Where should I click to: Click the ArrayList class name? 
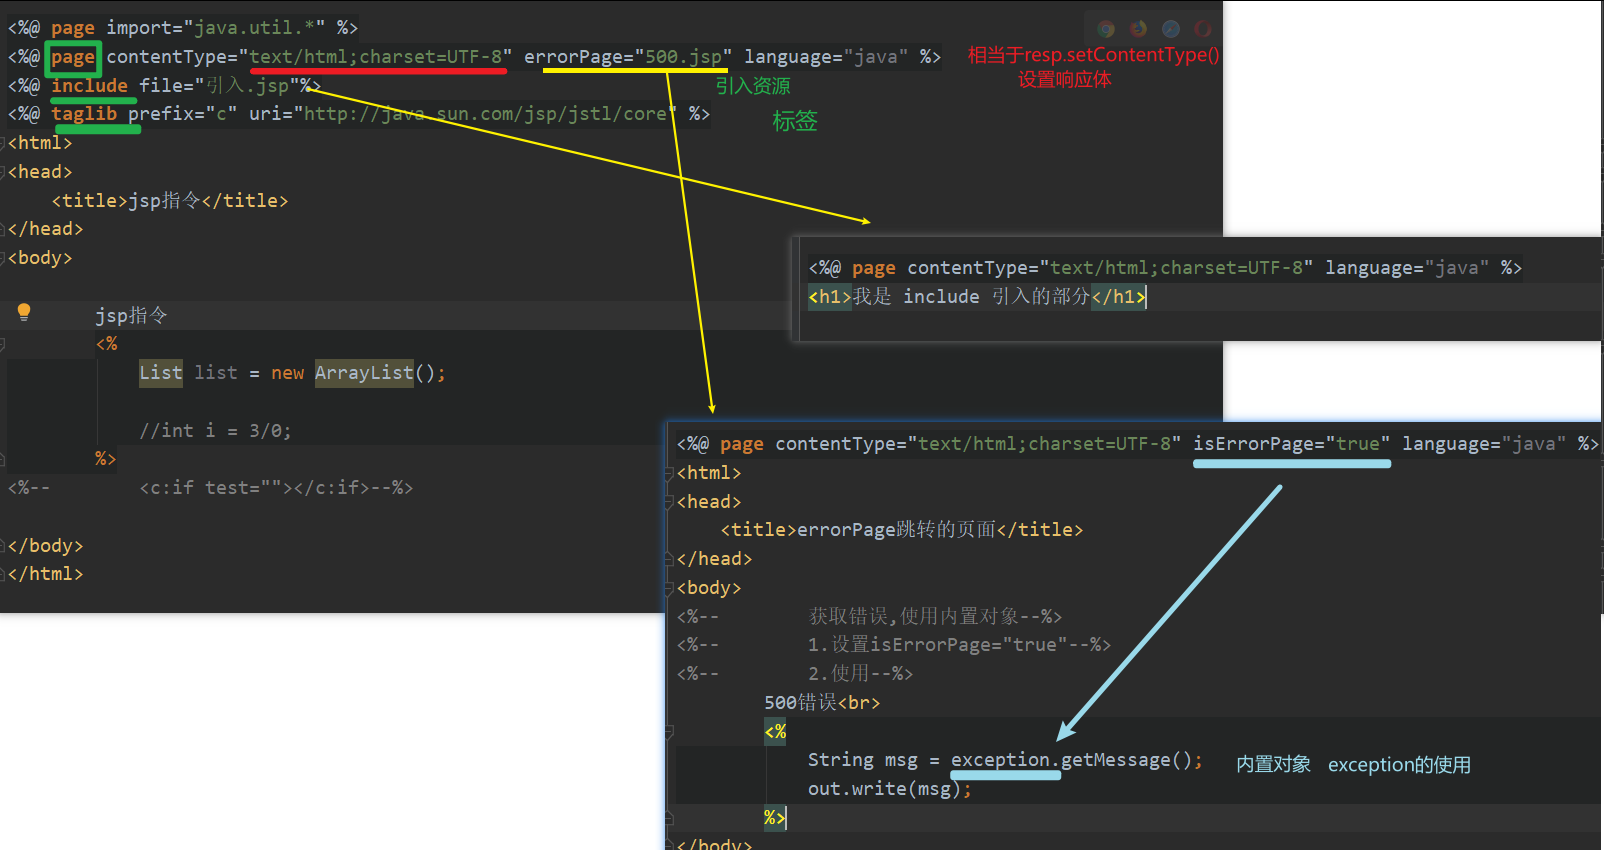[364, 373]
